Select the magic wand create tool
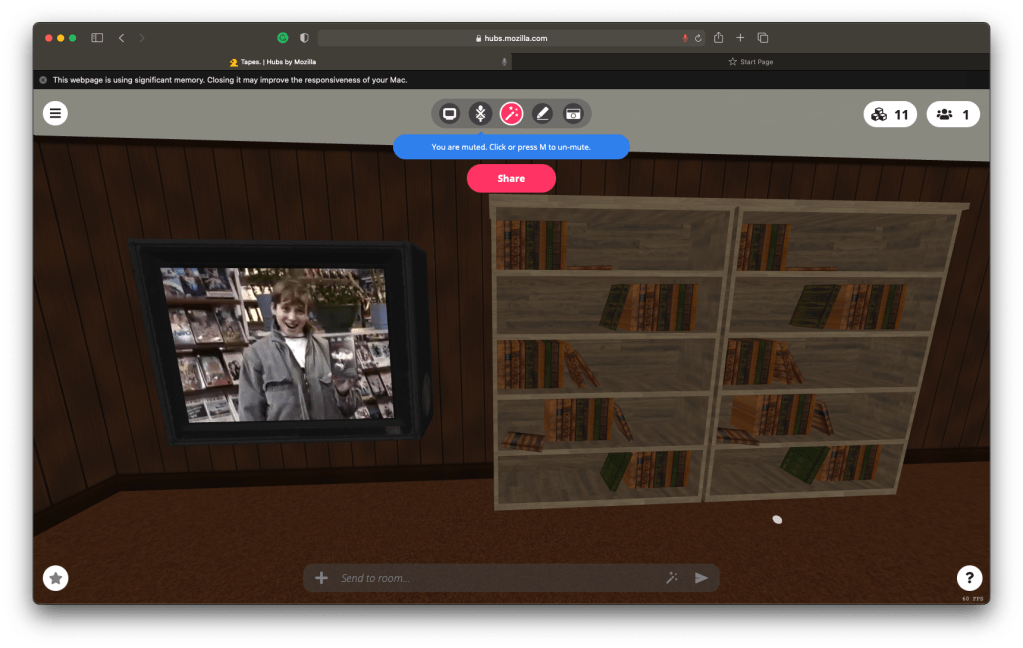1023x648 pixels. click(x=511, y=114)
